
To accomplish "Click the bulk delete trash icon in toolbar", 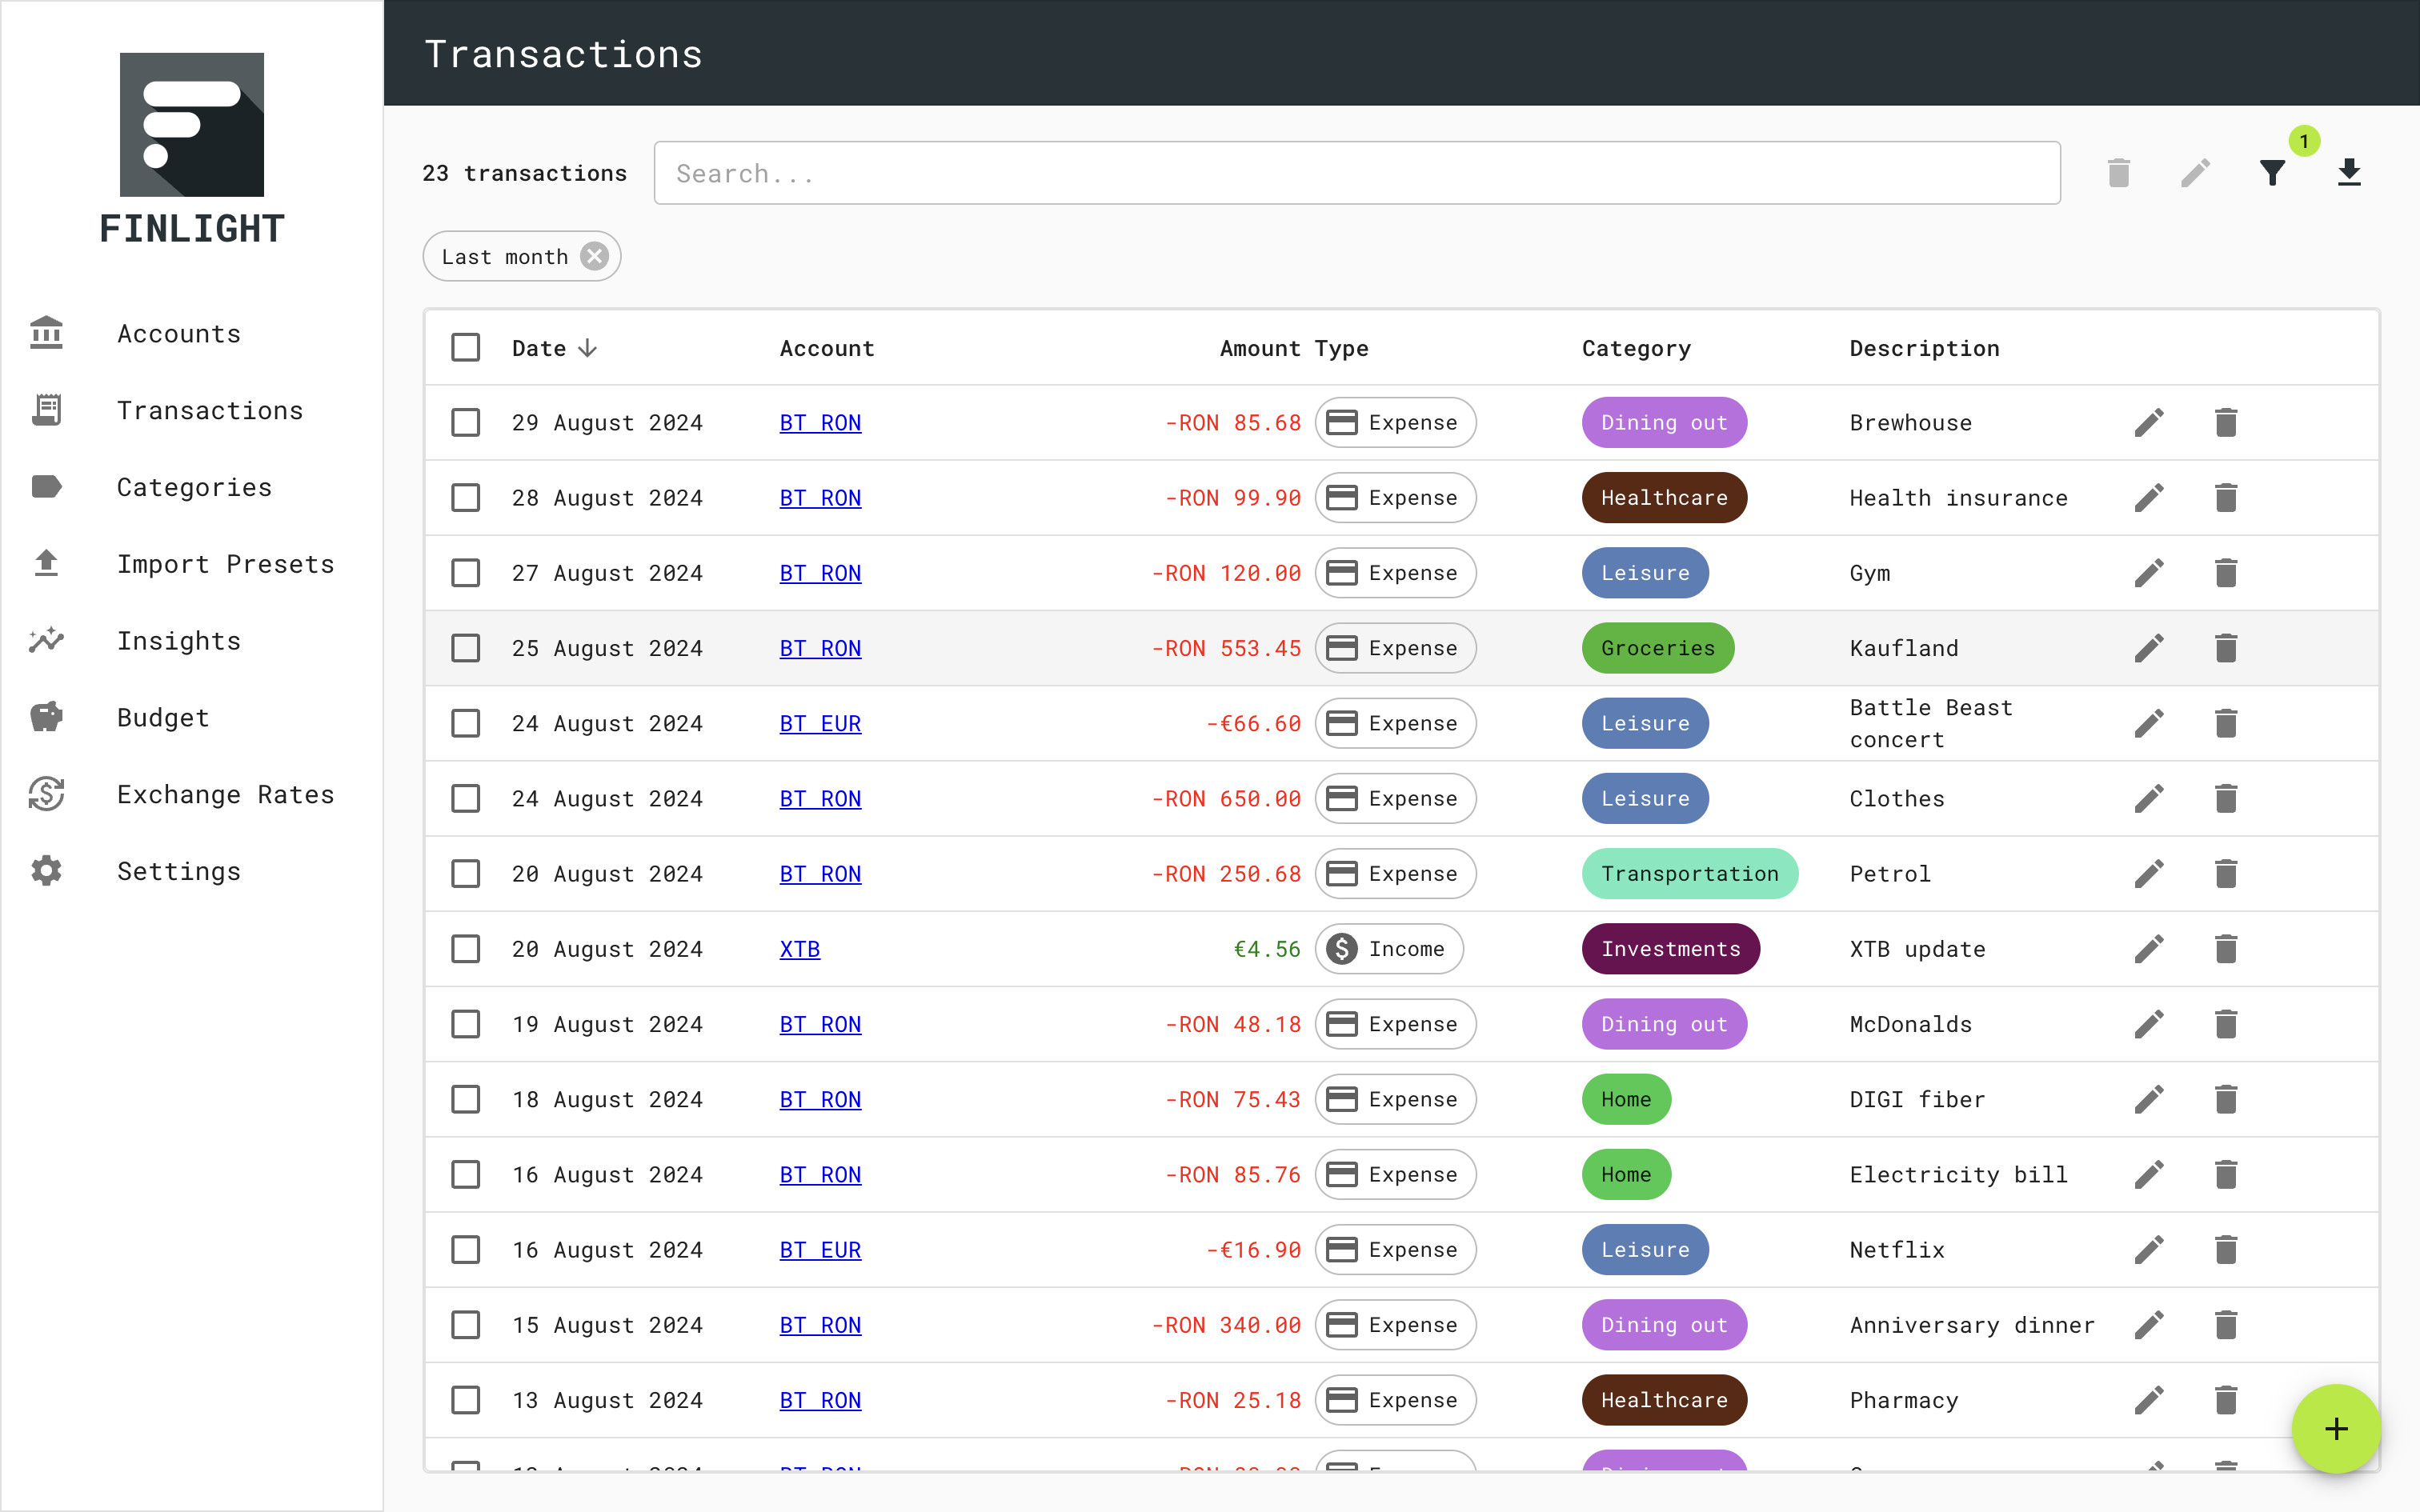I will point(2118,173).
